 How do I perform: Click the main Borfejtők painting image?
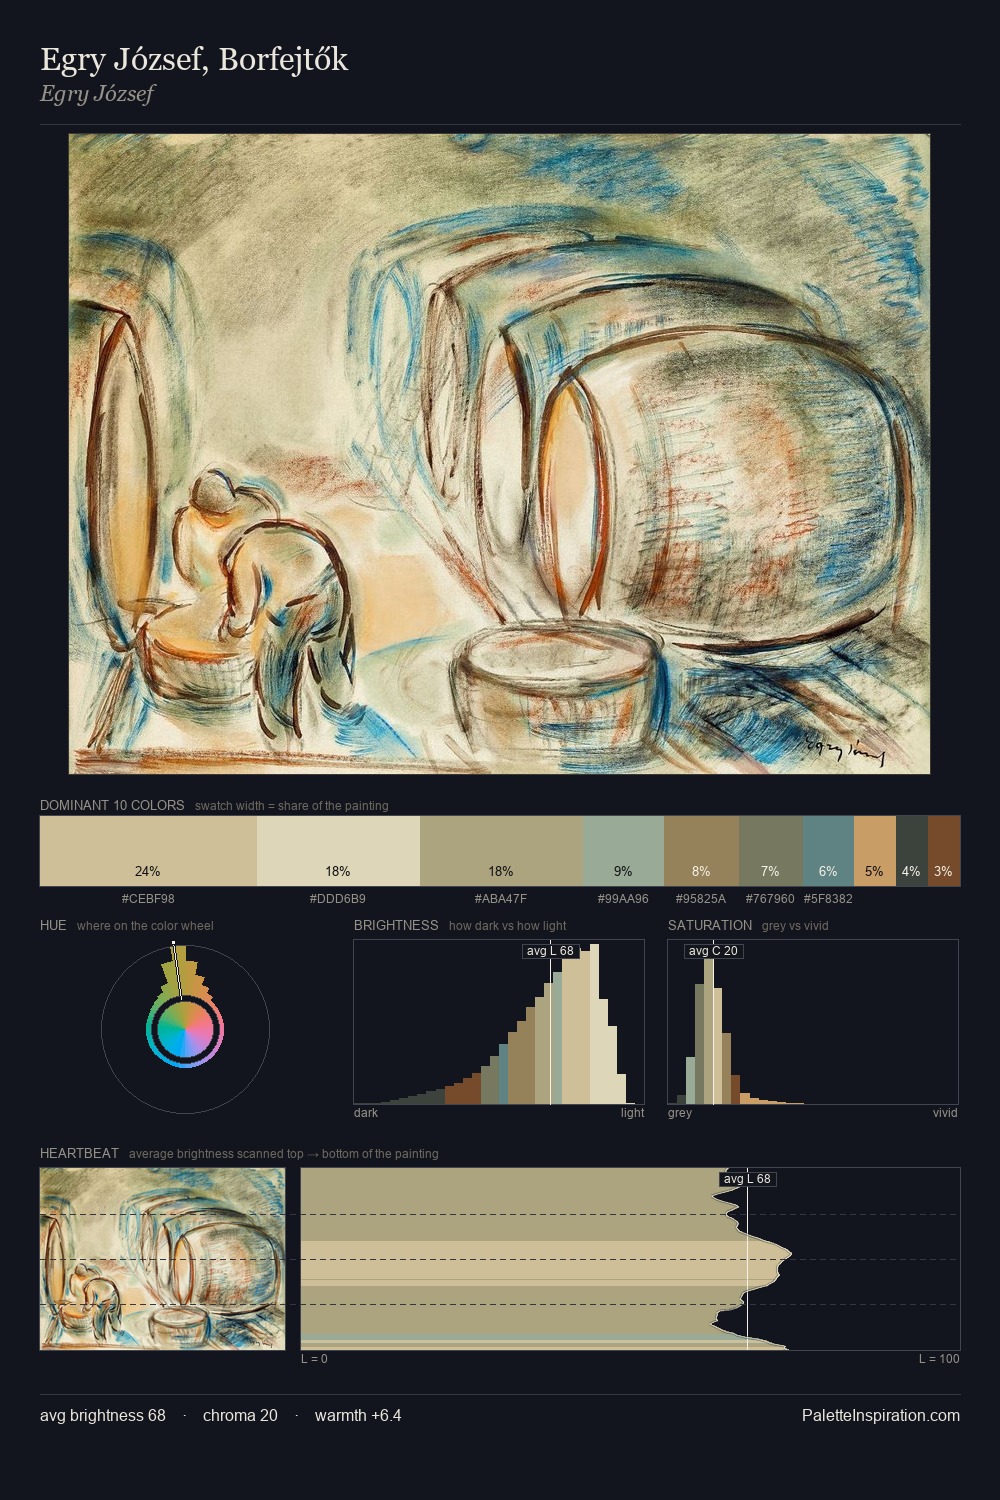pos(499,454)
